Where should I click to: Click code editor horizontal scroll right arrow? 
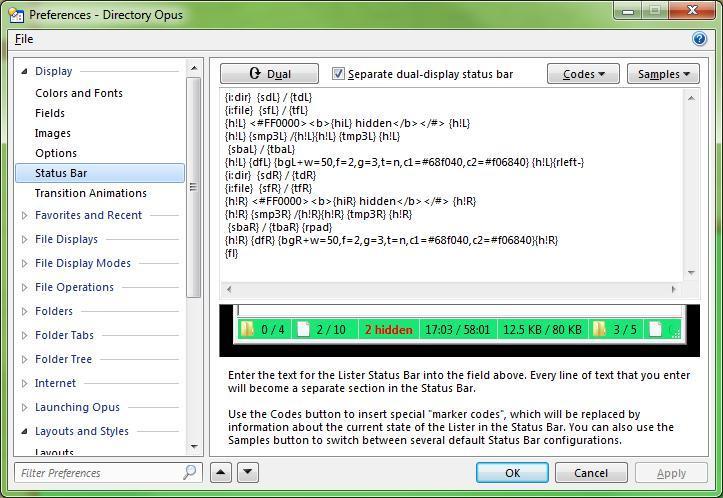(673, 289)
